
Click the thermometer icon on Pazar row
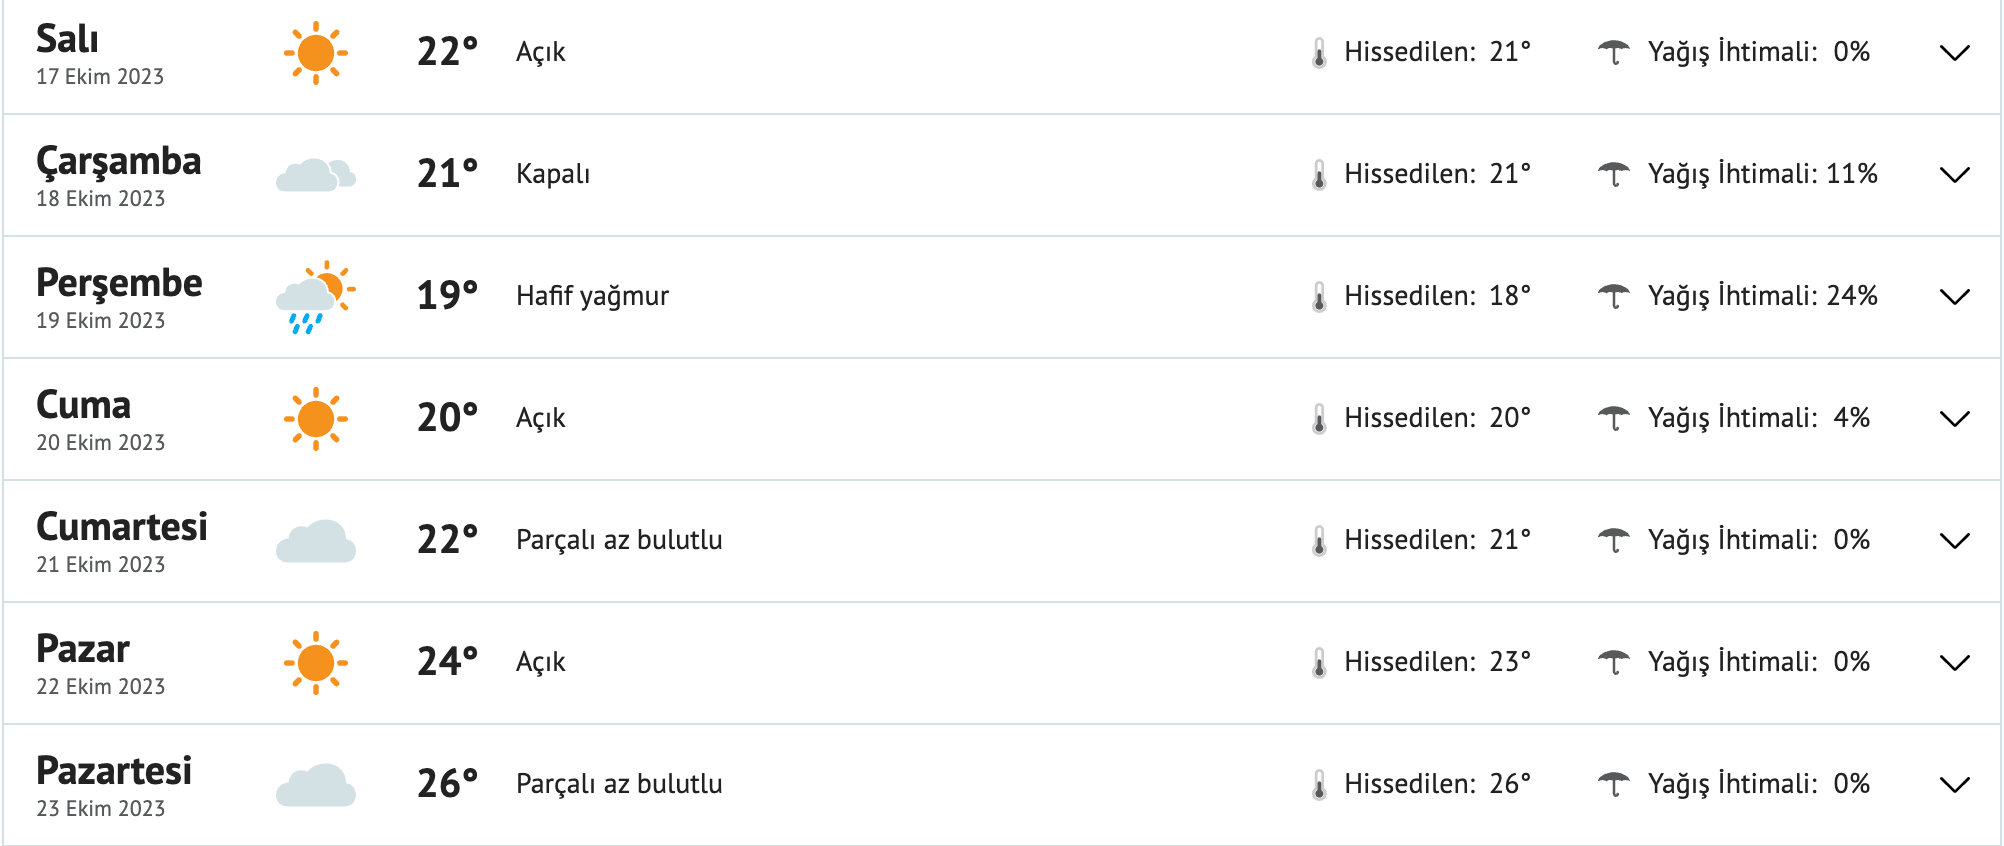(1318, 661)
